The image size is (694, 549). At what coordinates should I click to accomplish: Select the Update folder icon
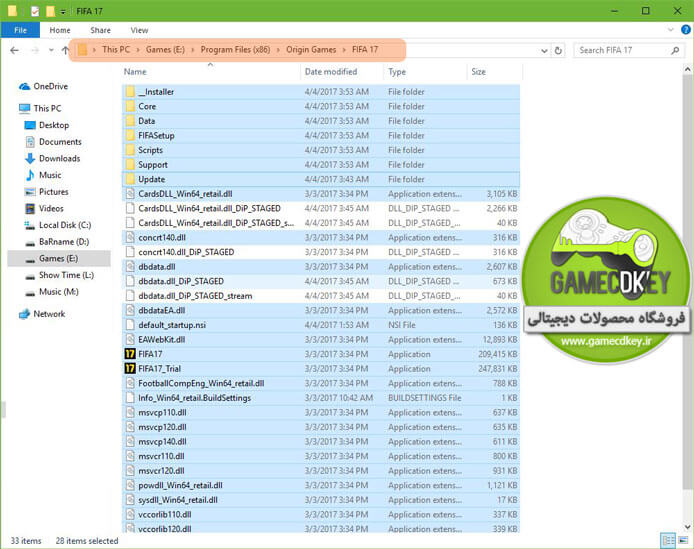coord(130,179)
